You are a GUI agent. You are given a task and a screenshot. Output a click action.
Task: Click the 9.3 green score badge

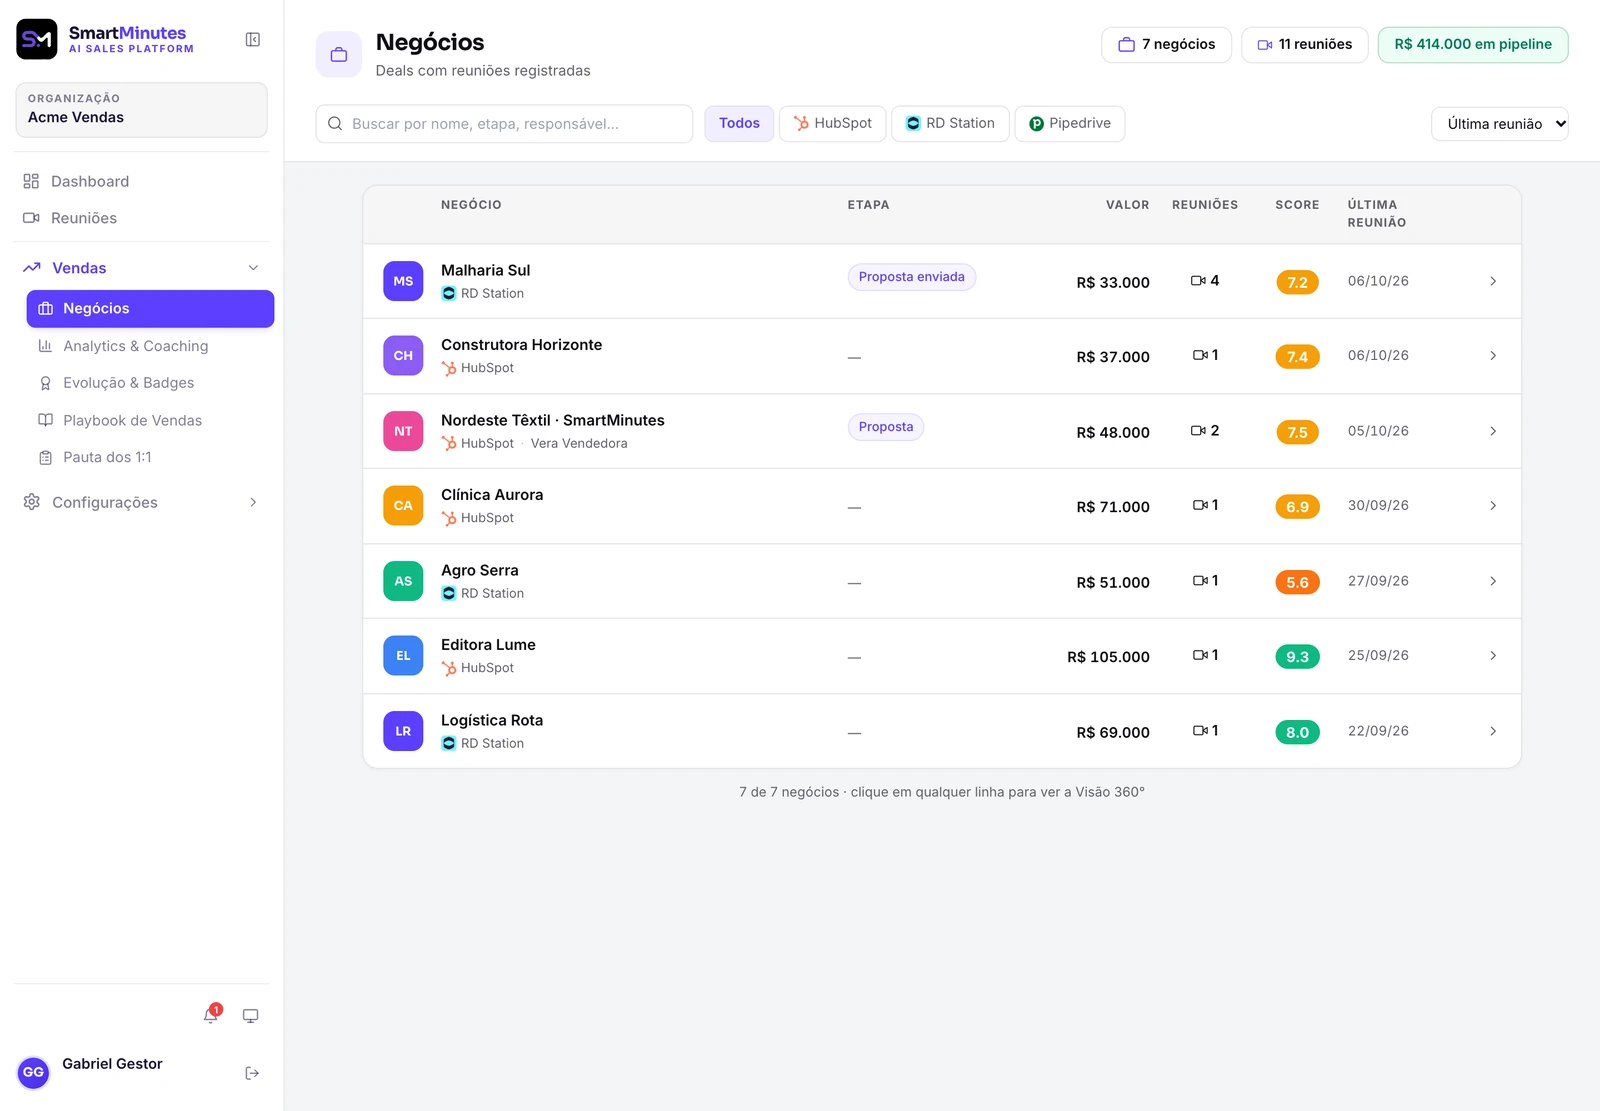coord(1297,657)
